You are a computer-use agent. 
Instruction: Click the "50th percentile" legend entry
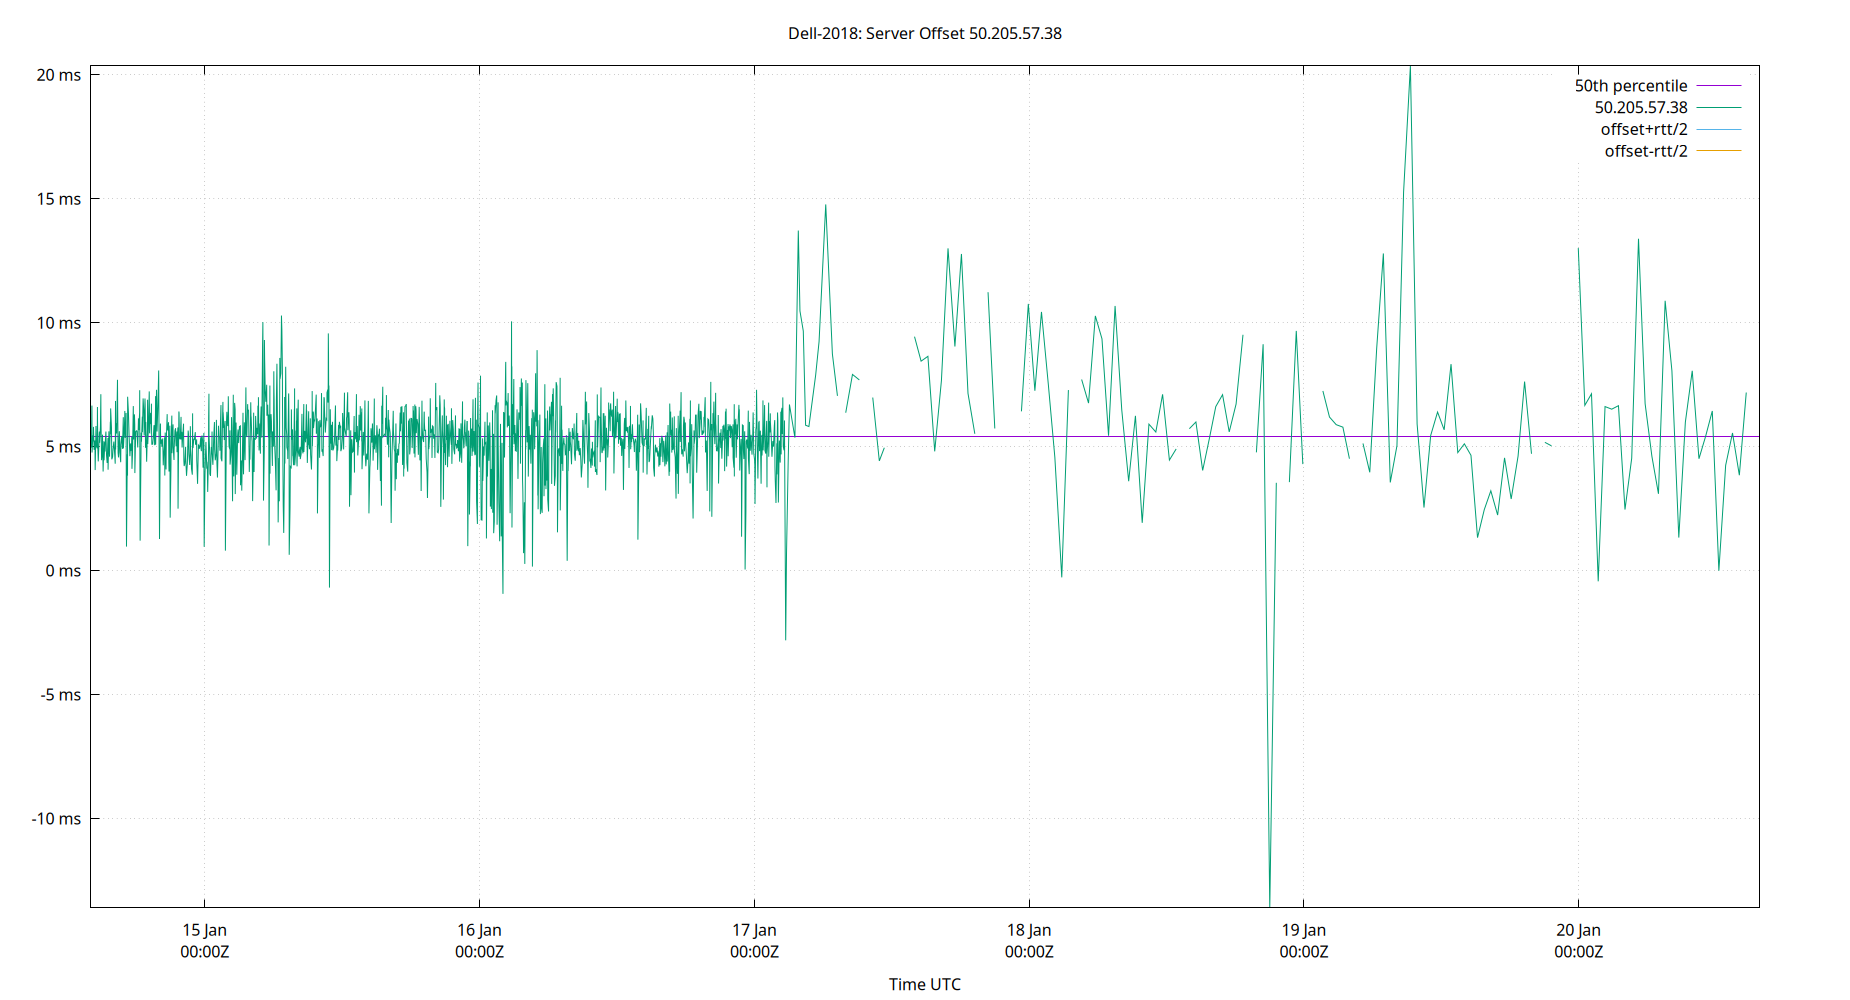tap(1631, 85)
